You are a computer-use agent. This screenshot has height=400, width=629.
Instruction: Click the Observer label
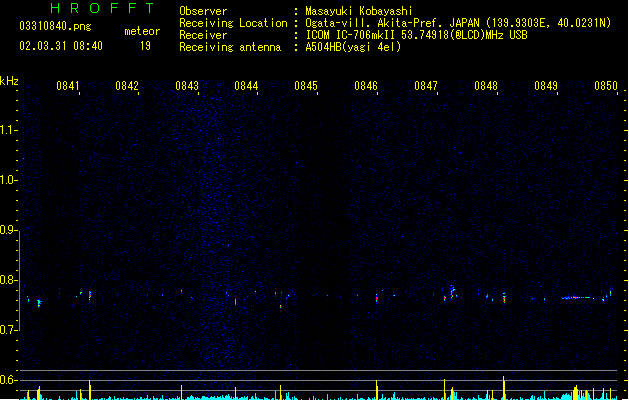tap(203, 11)
